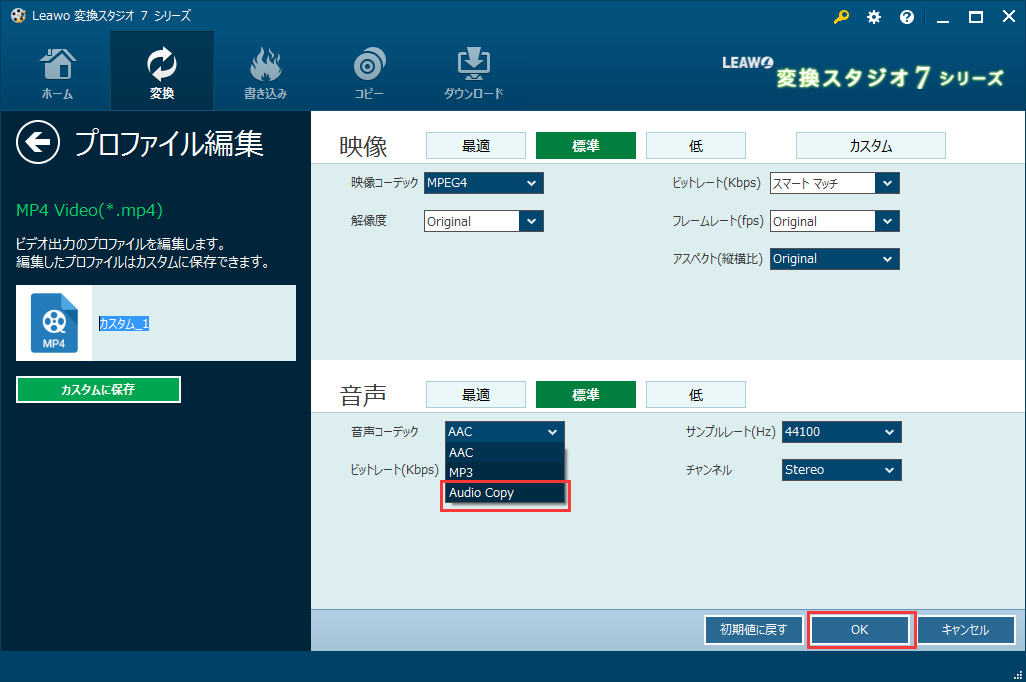
Task: Click the カスタムに保存 button
Action: point(98,389)
